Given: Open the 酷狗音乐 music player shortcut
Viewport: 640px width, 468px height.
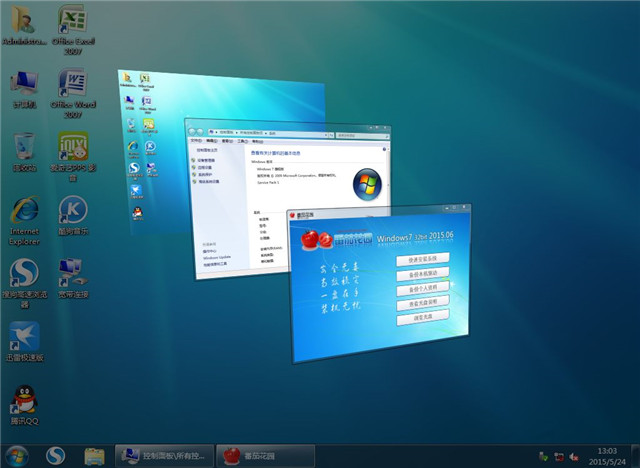Looking at the screenshot, I should click(x=71, y=214).
